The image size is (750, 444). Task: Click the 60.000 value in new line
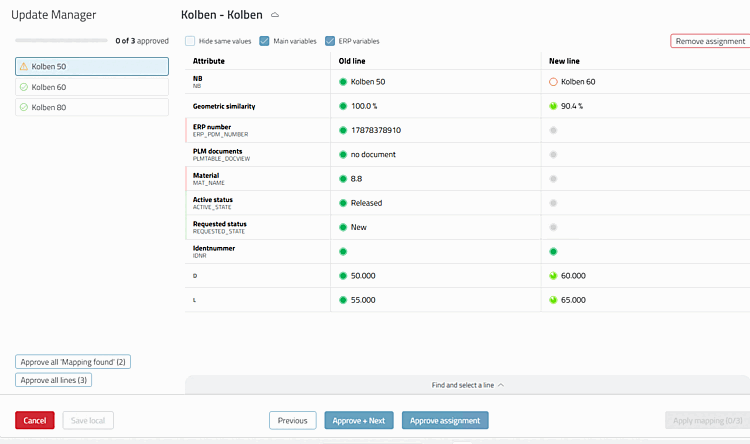573,276
